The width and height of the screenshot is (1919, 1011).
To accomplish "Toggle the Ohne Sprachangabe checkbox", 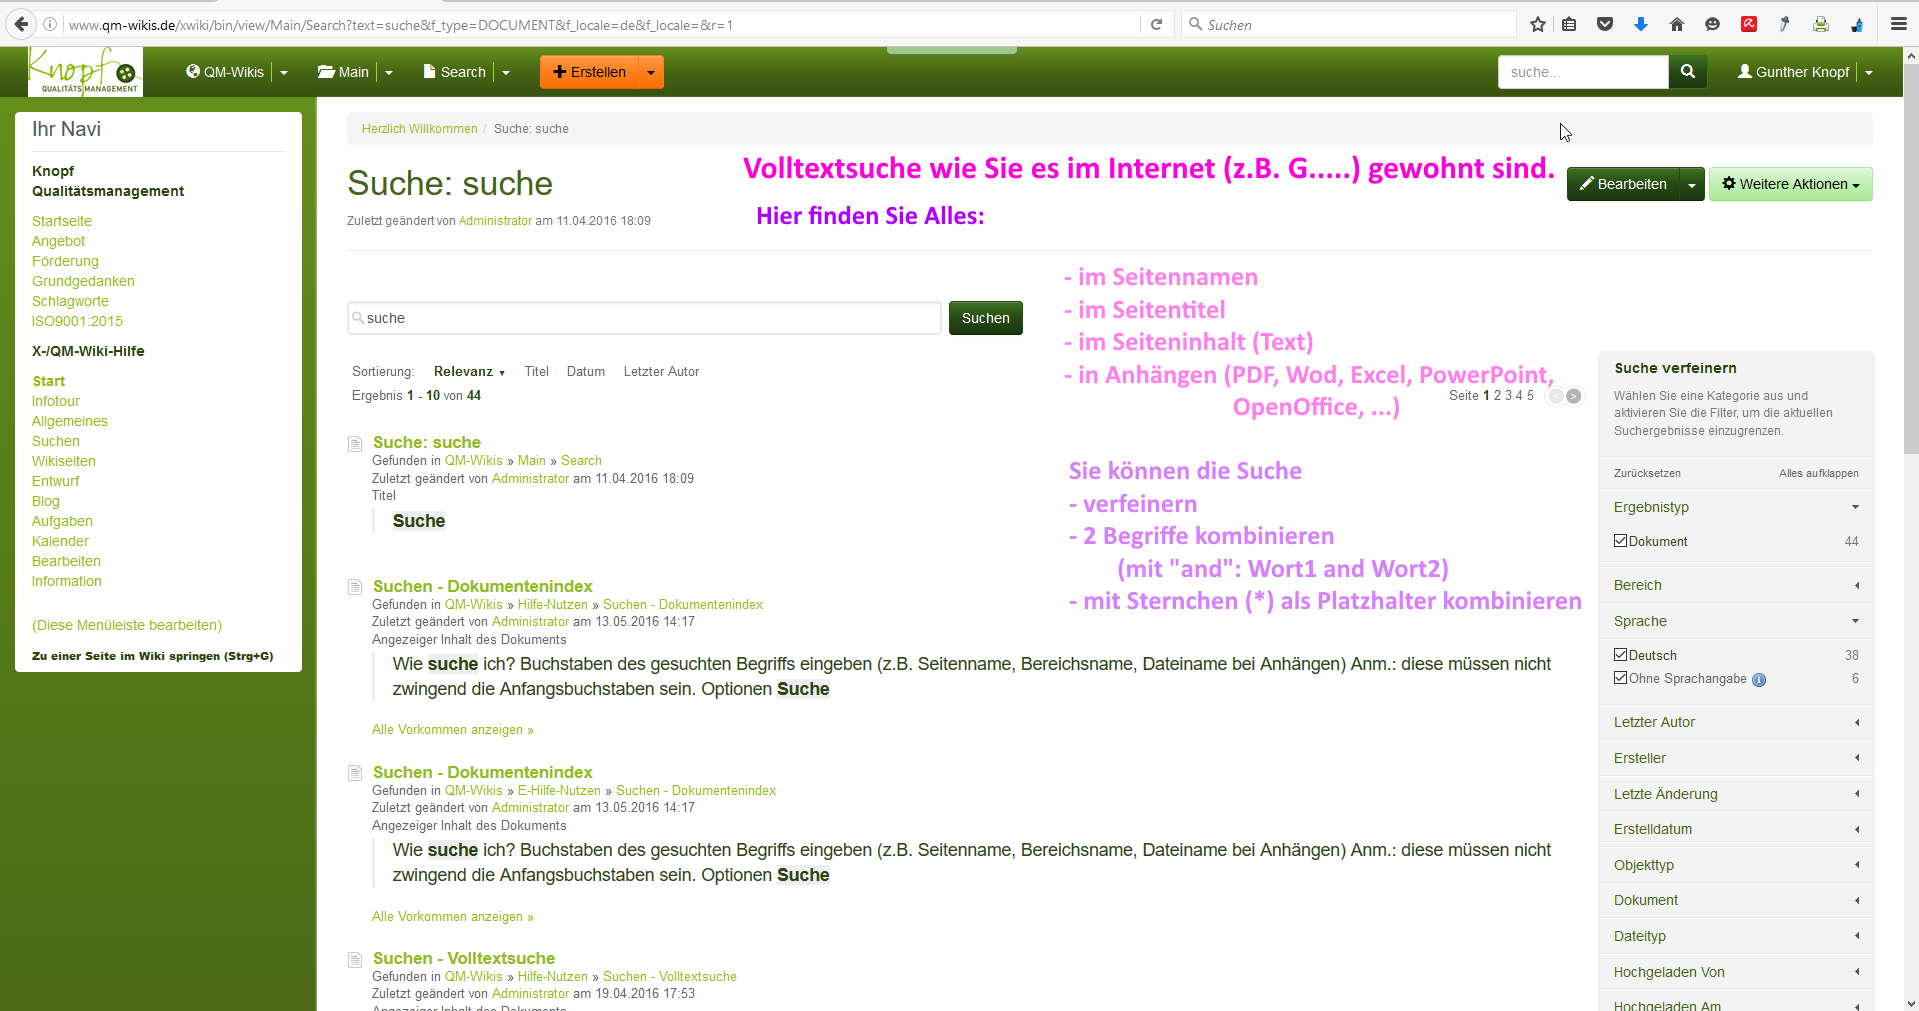I will pyautogui.click(x=1620, y=678).
